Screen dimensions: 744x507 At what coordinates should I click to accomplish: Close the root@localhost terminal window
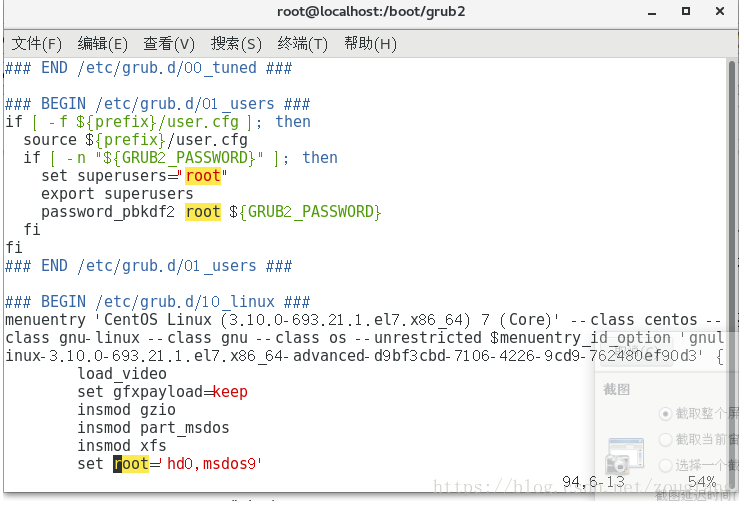click(720, 11)
